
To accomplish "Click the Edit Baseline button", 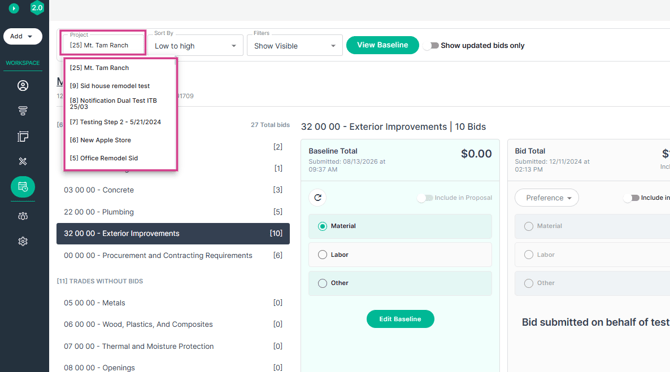I will [x=400, y=319].
